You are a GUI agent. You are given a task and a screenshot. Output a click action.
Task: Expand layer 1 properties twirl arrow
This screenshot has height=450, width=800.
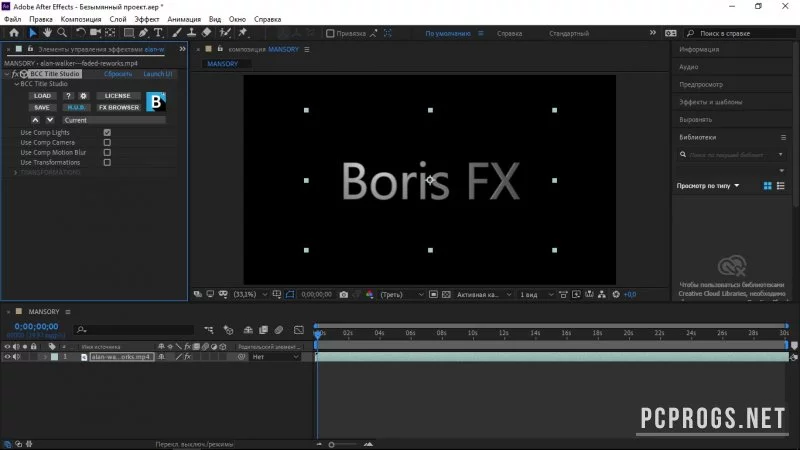tap(45, 357)
